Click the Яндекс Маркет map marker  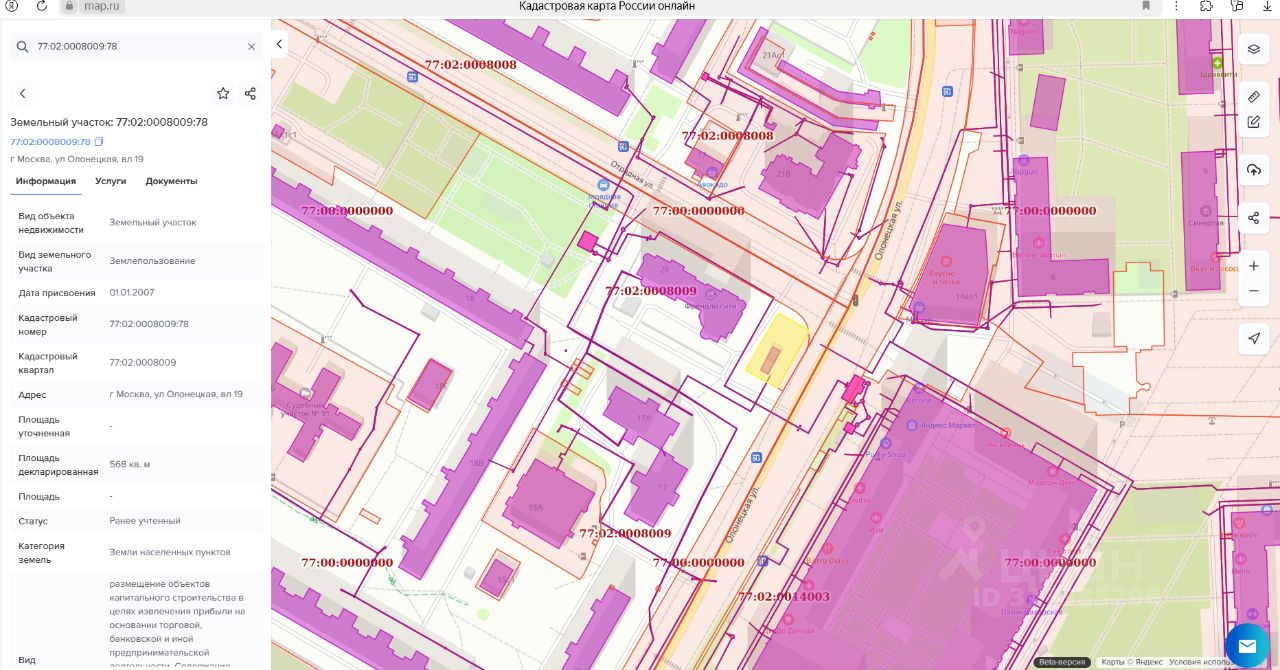tap(912, 425)
